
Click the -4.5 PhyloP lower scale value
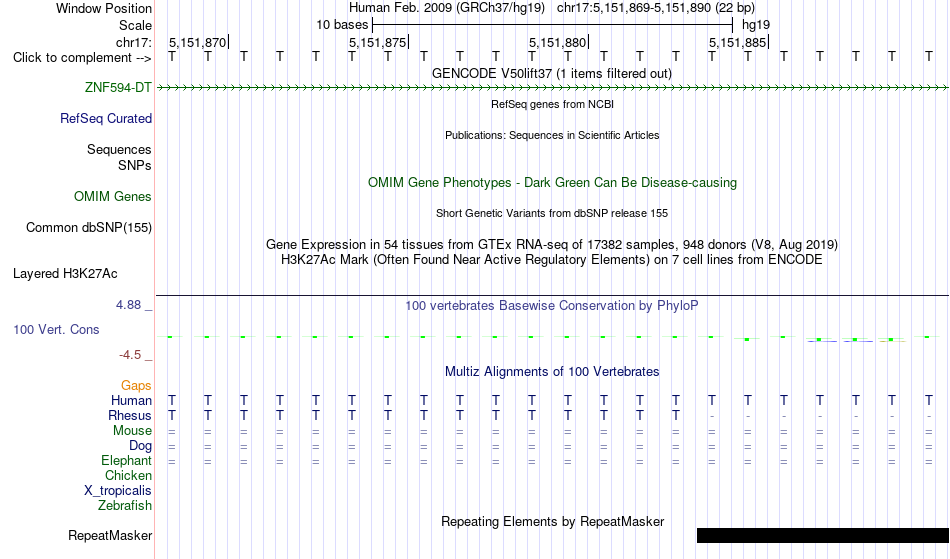(x=130, y=355)
